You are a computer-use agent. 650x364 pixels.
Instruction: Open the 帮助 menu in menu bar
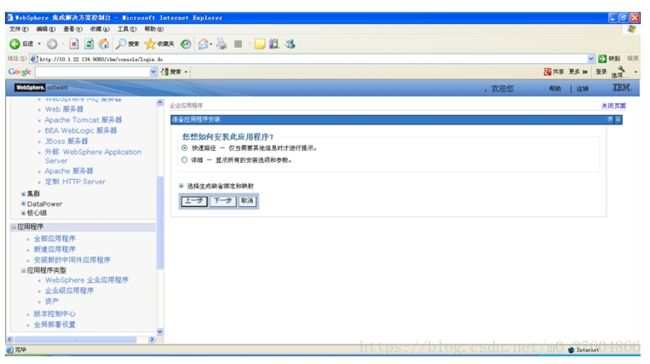pyautogui.click(x=154, y=29)
